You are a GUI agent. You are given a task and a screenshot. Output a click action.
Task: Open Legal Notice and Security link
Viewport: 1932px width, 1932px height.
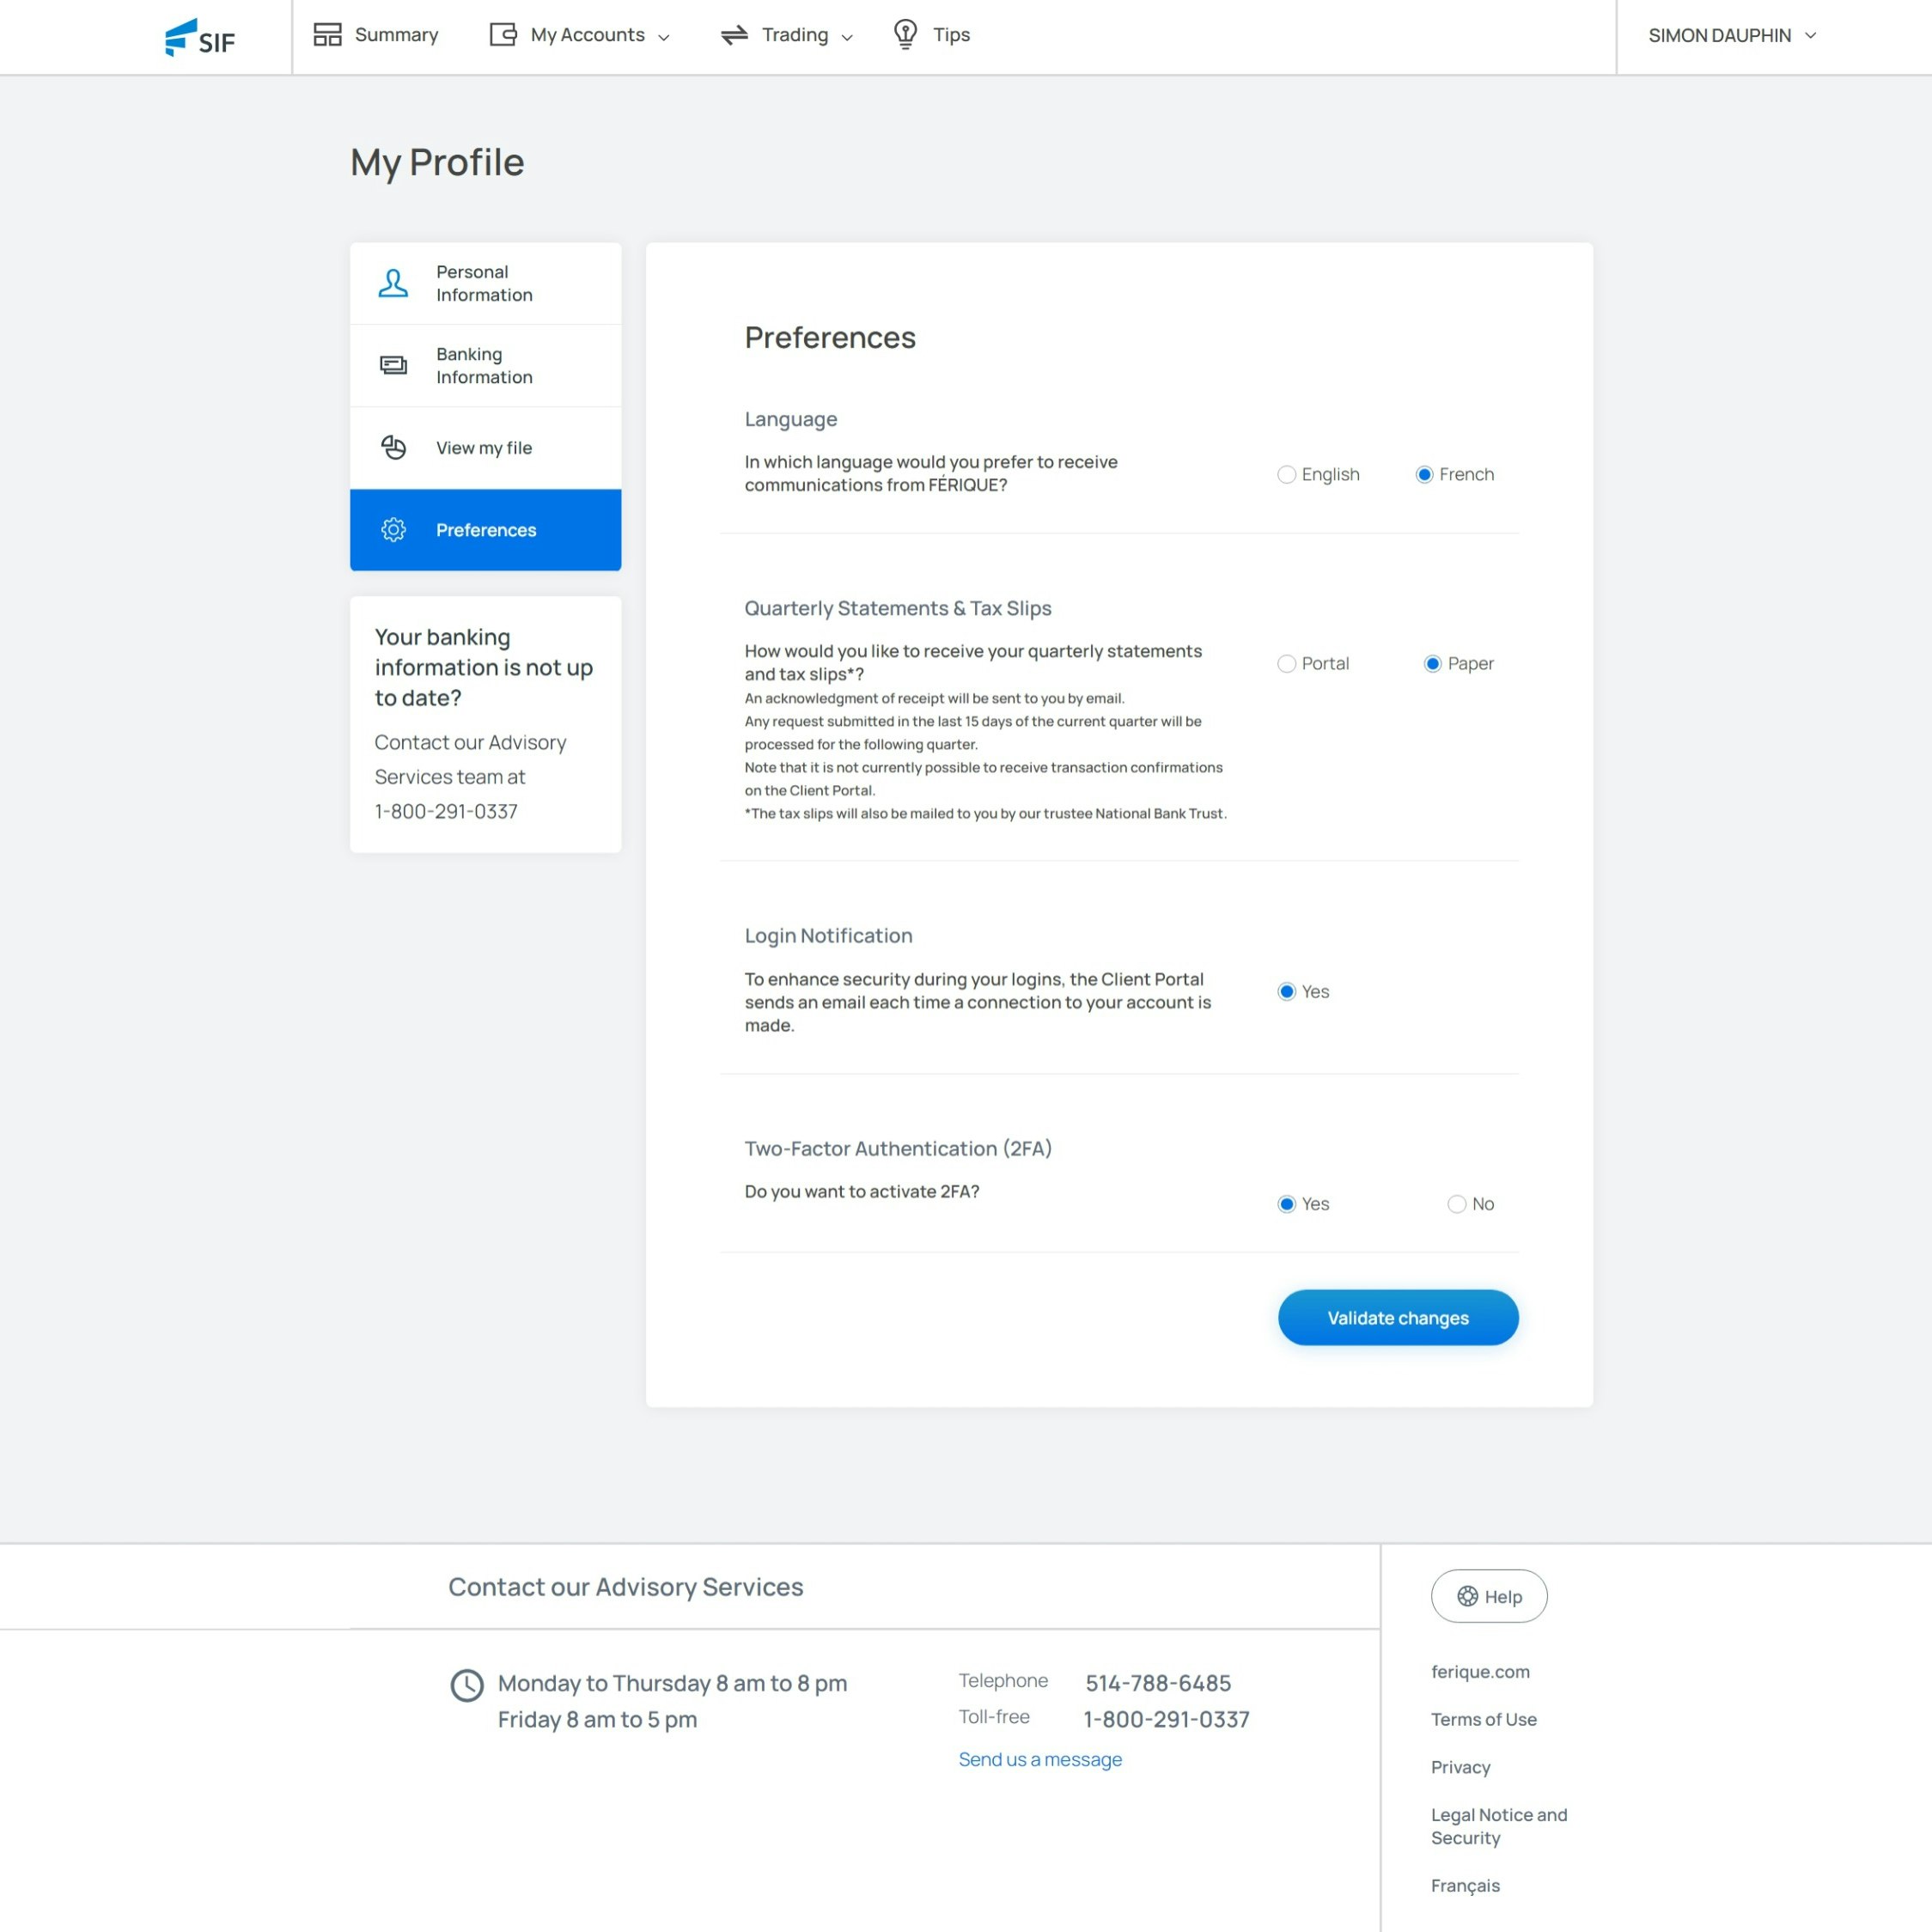click(x=1499, y=1826)
